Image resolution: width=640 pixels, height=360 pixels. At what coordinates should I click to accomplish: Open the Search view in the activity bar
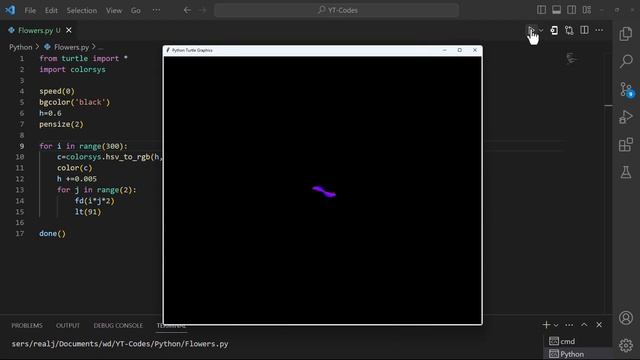[x=626, y=61]
